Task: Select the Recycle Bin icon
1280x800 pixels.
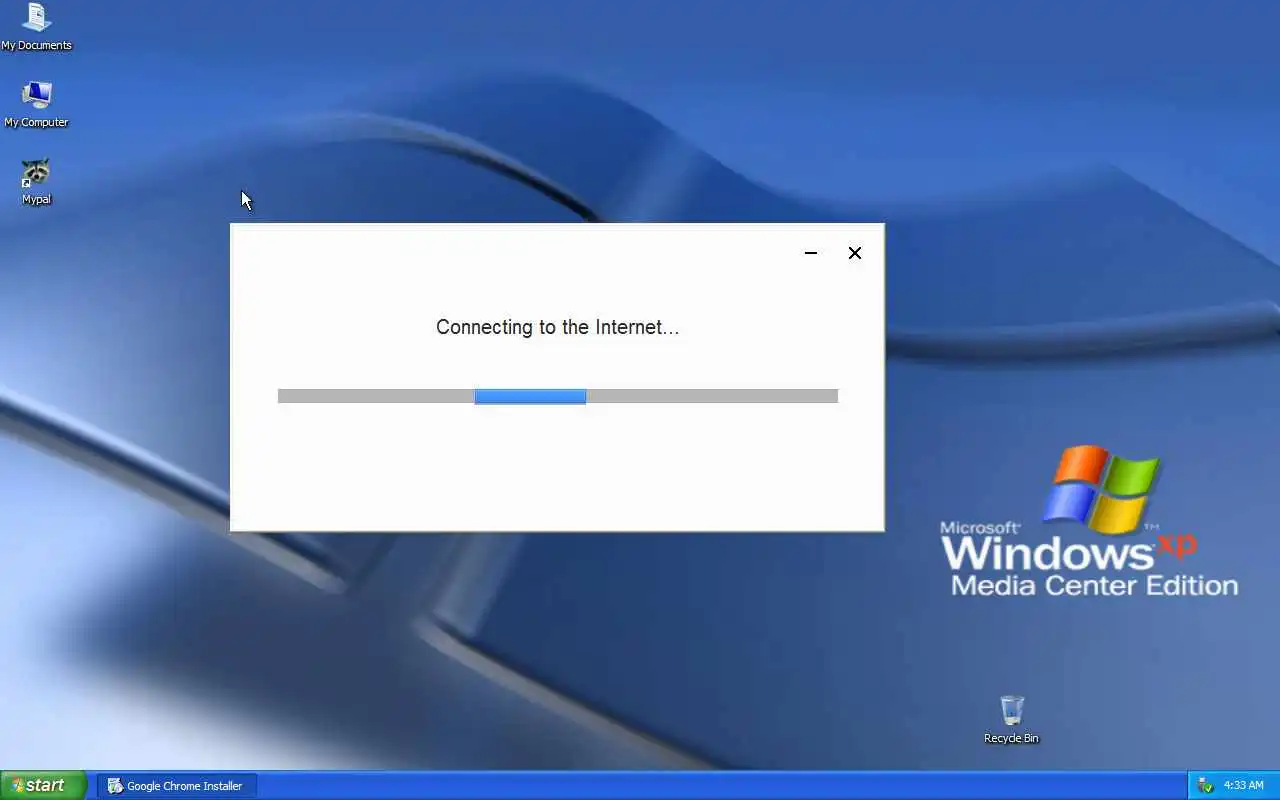Action: click(1011, 720)
